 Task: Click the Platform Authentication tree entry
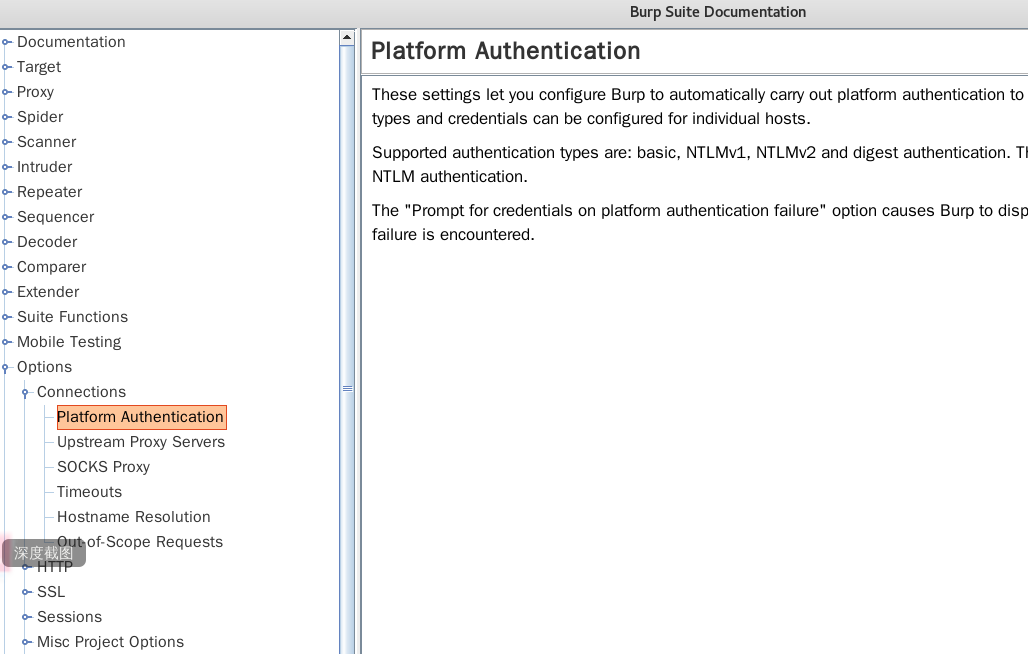coord(140,417)
